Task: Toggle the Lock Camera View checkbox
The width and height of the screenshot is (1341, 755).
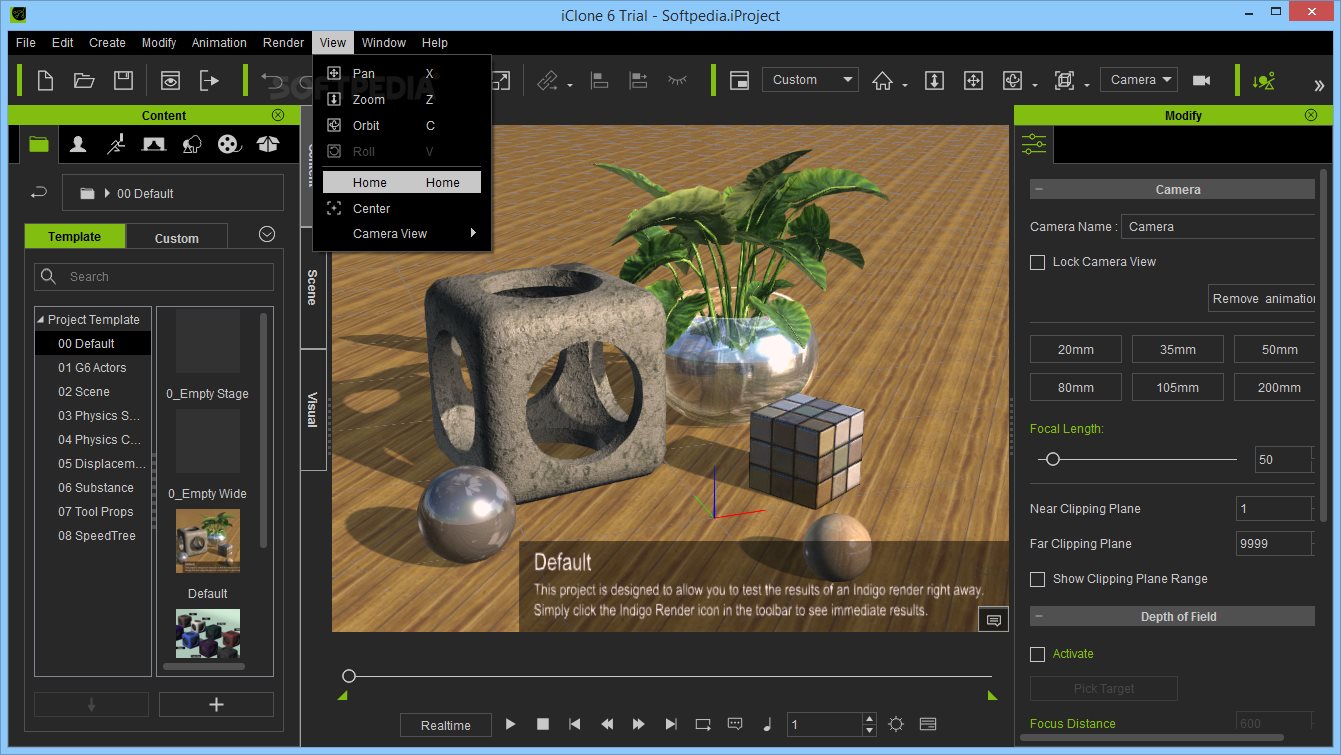Action: 1038,262
